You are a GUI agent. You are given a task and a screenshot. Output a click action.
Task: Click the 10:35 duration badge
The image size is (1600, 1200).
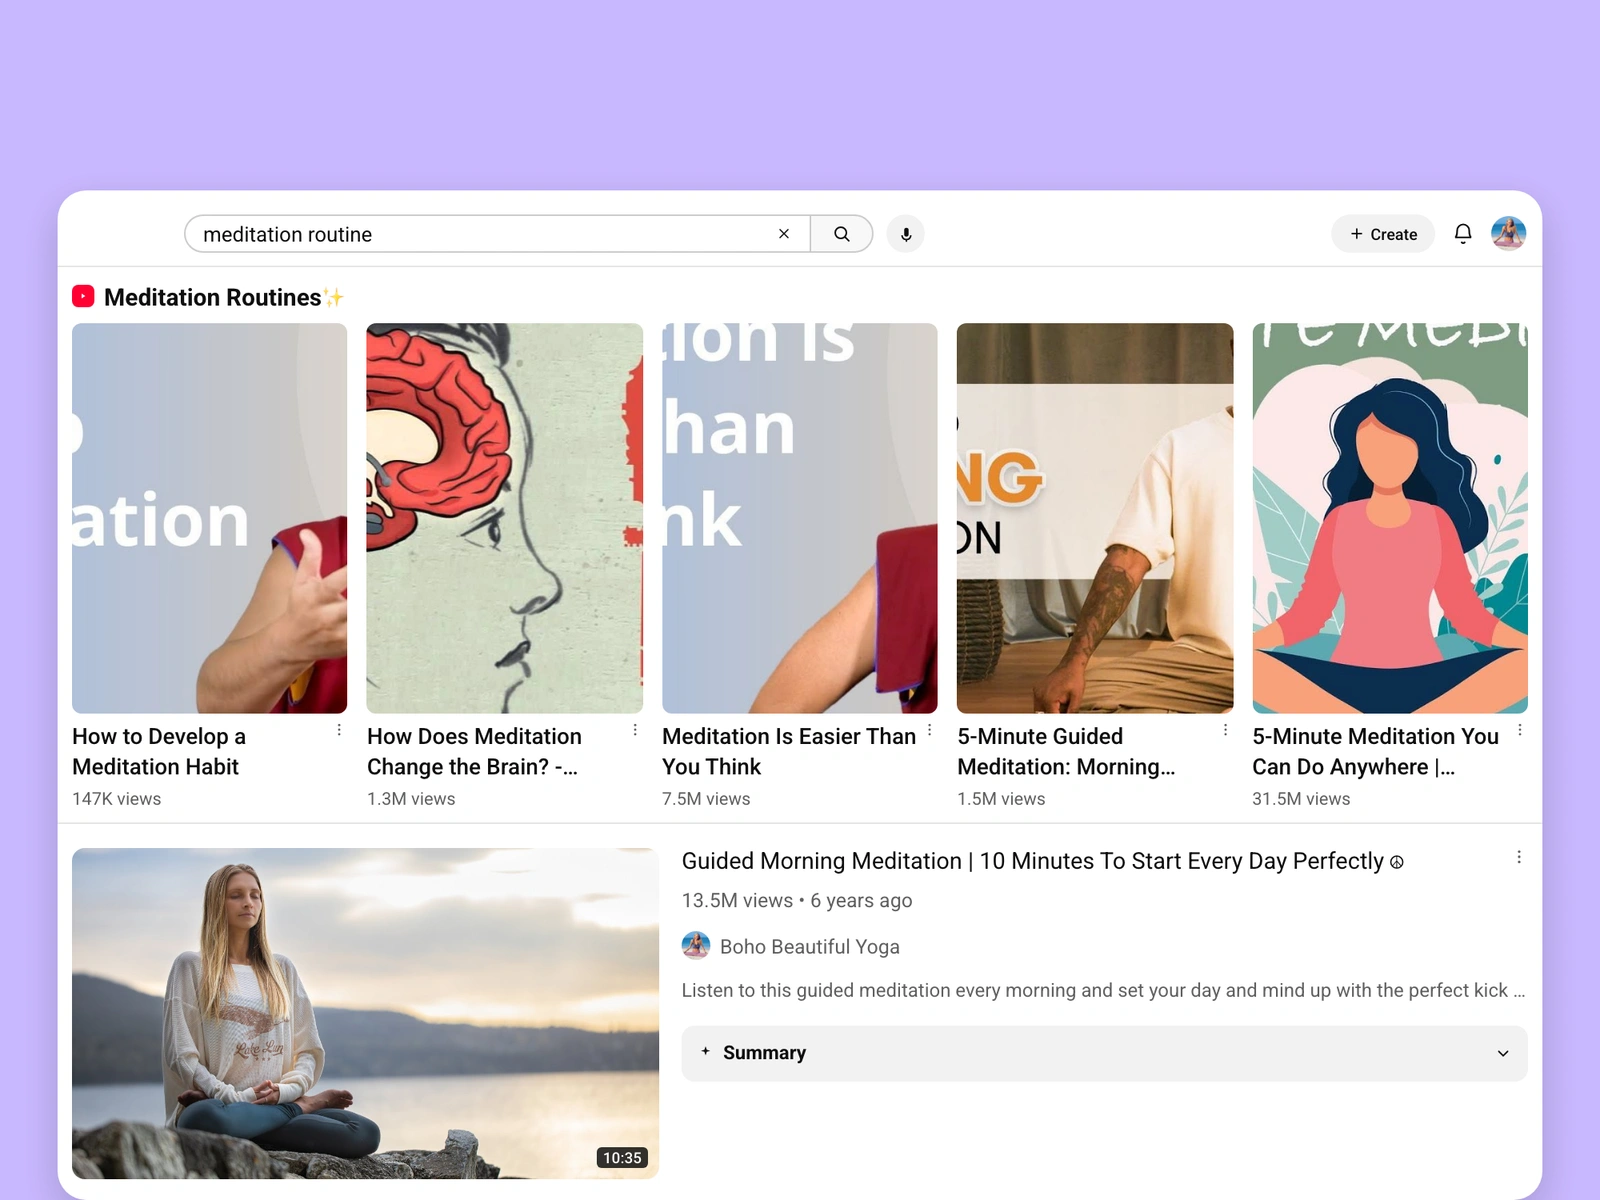(x=622, y=1158)
